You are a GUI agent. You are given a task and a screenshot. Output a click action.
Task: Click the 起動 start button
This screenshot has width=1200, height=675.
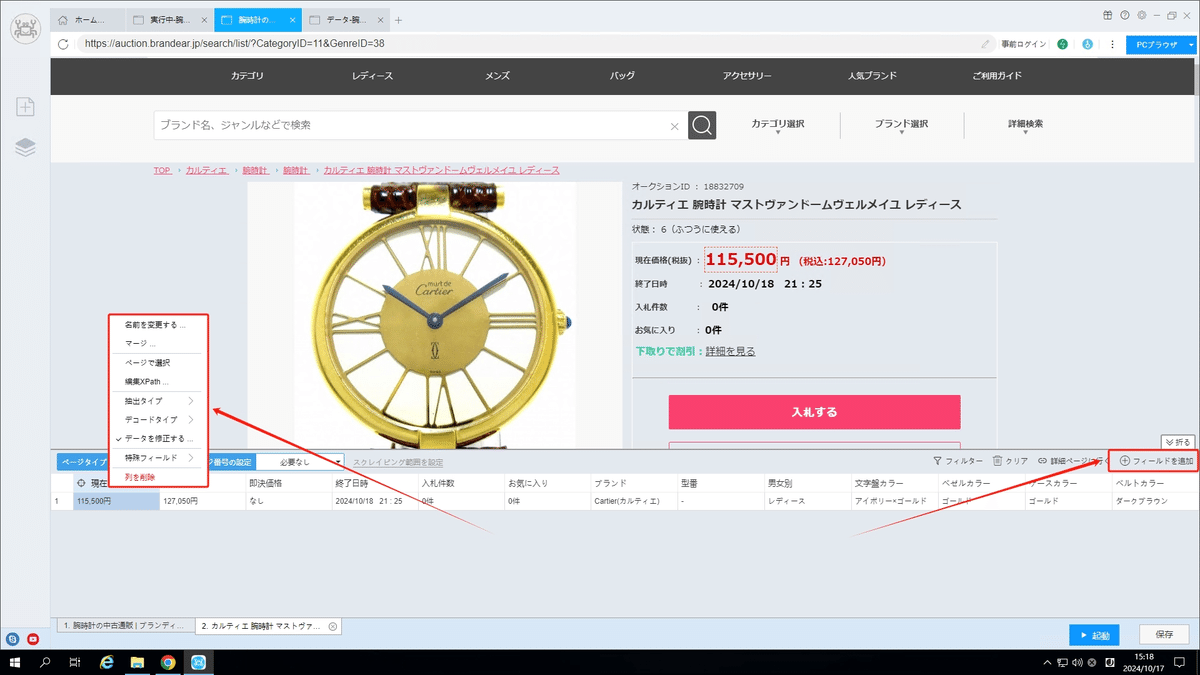click(x=1094, y=635)
